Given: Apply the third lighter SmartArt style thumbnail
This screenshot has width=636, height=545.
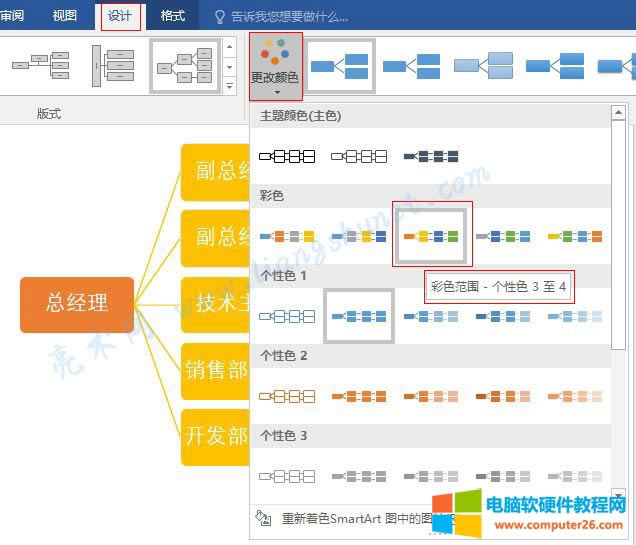Looking at the screenshot, I should pos(483,65).
